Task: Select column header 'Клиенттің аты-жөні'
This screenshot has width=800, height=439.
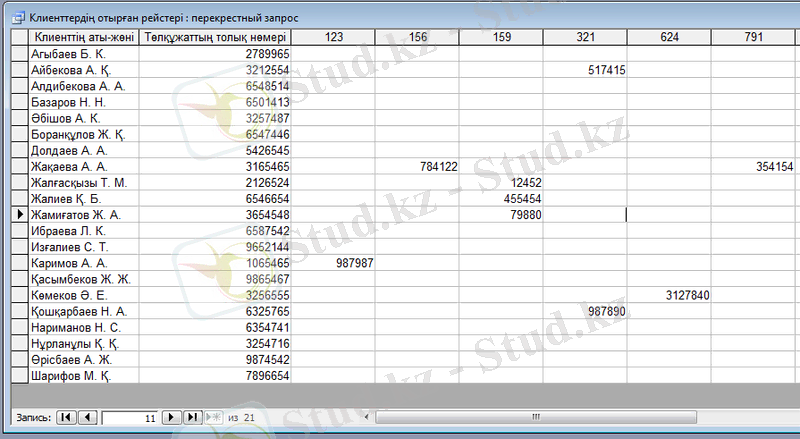Action: [84, 37]
